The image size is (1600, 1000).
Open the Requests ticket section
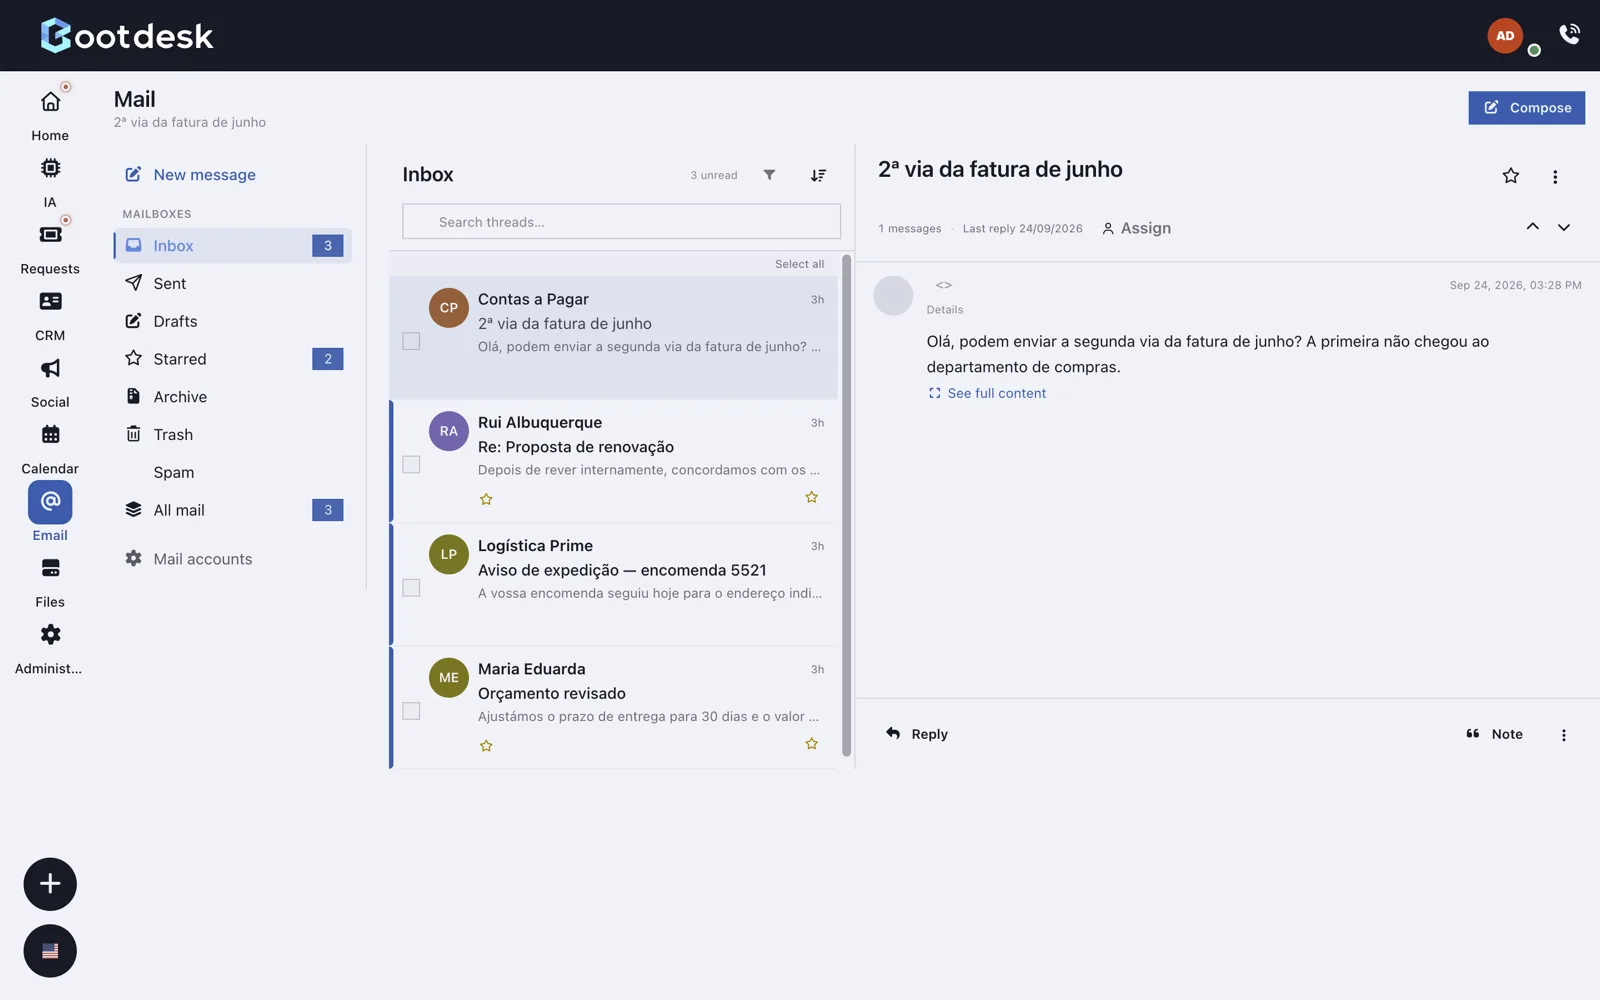click(x=50, y=249)
